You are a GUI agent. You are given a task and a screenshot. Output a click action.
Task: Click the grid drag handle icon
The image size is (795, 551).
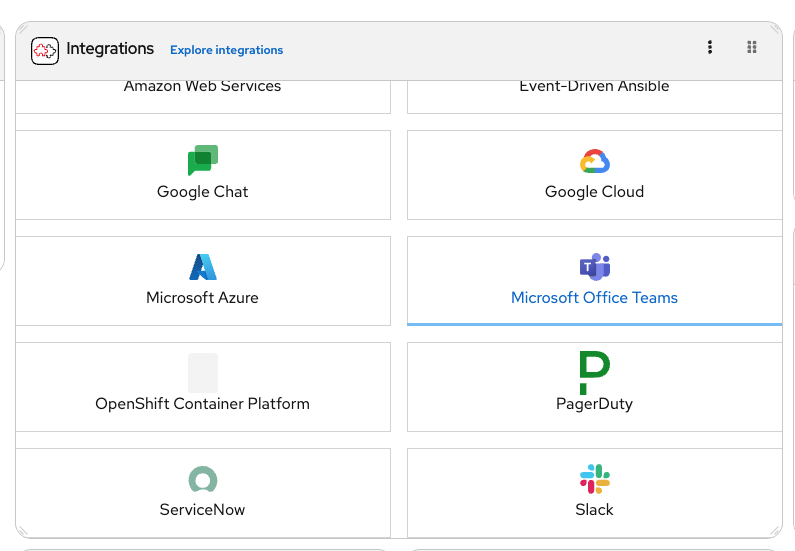752,47
